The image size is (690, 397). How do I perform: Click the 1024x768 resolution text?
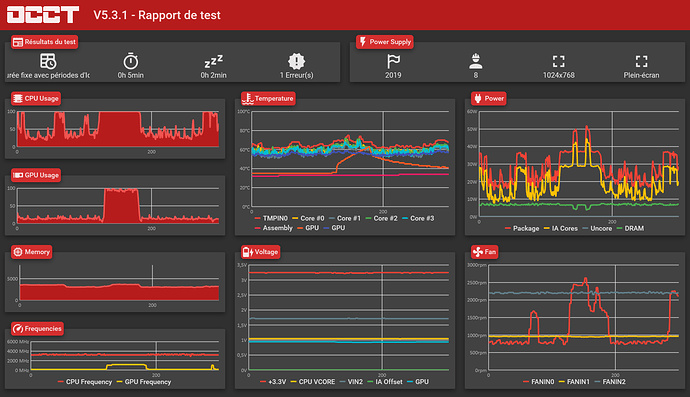[x=558, y=75]
